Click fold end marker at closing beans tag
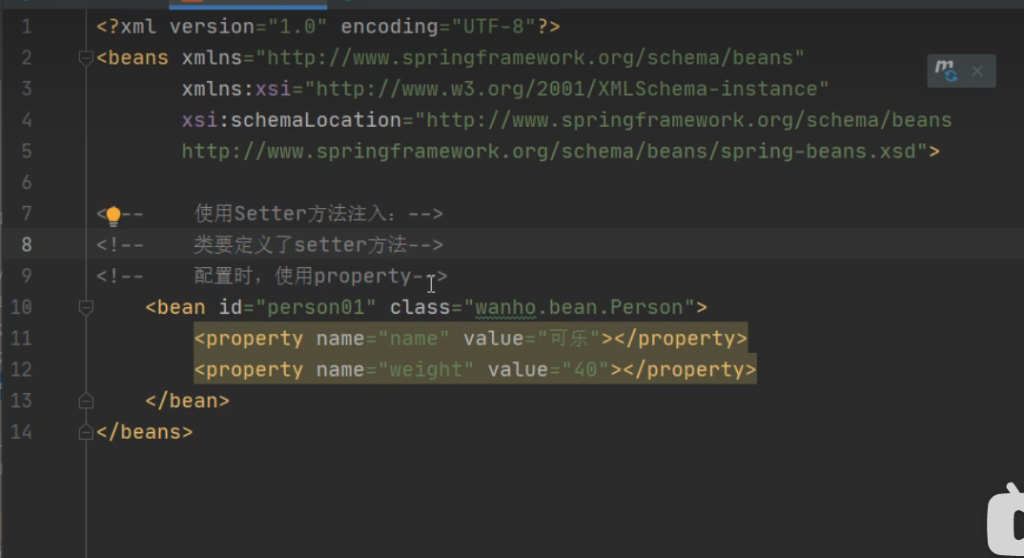This screenshot has width=1024, height=558. (x=85, y=433)
